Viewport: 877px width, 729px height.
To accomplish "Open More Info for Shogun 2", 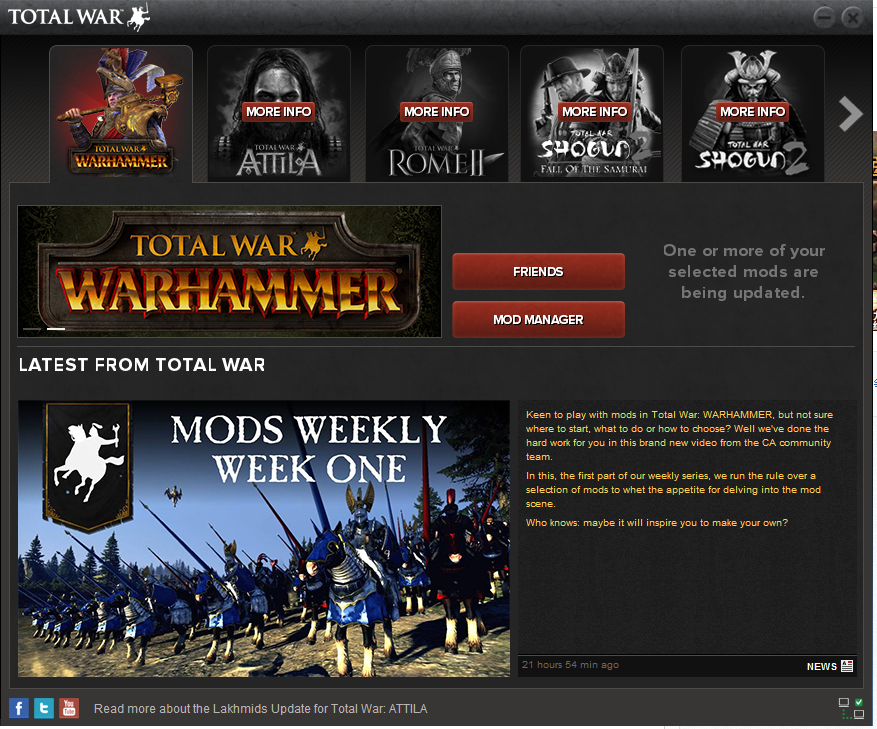I will [752, 112].
